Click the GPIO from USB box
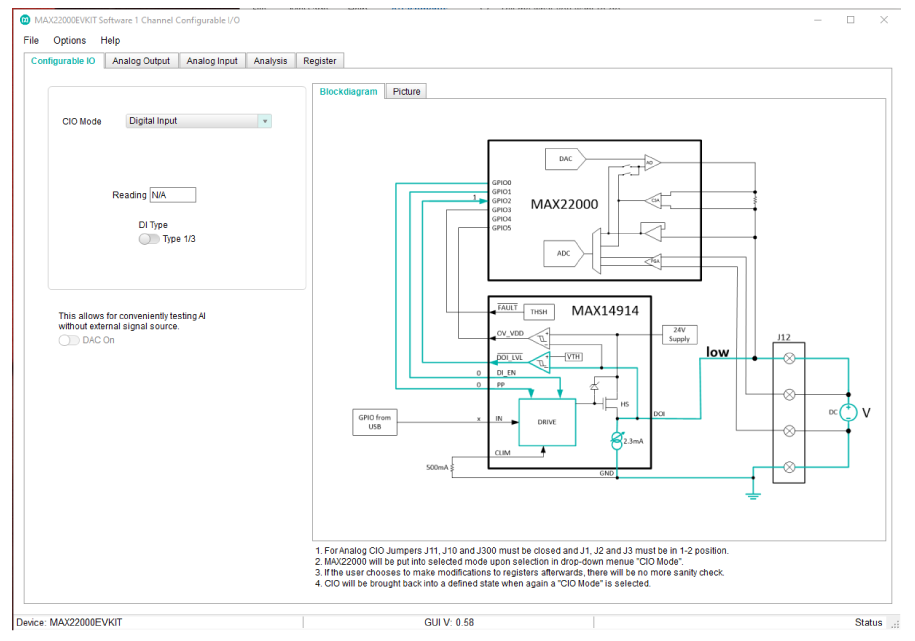Screen dimensions: 915x641 point(375,422)
